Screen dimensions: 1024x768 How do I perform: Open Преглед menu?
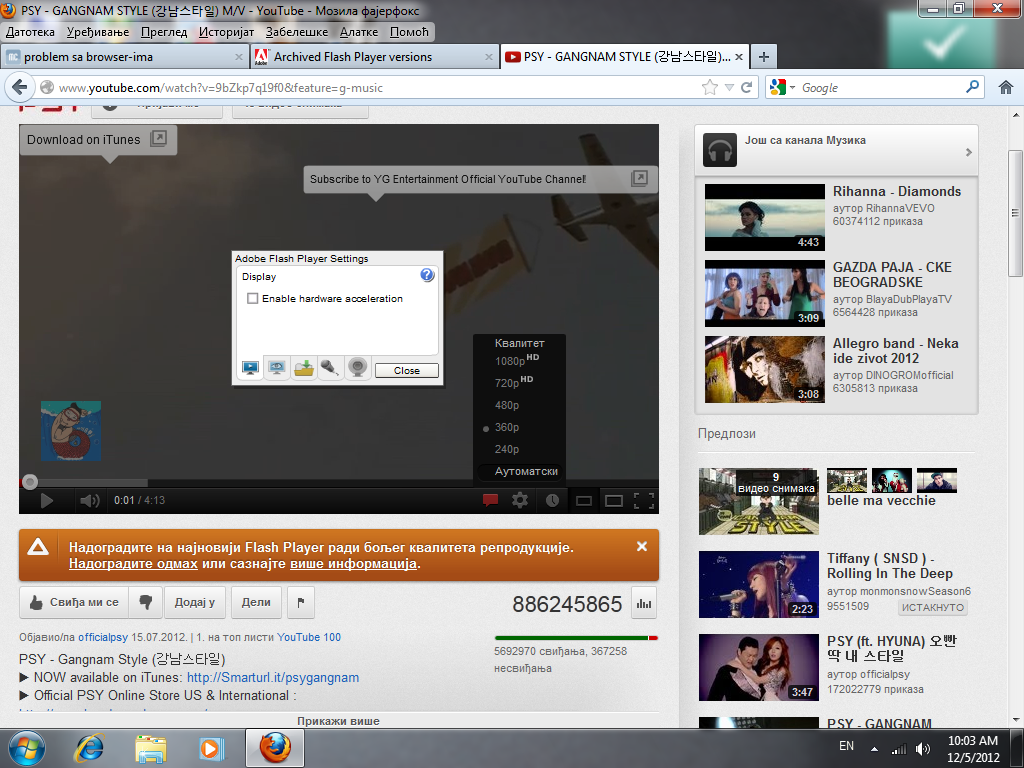coord(164,32)
